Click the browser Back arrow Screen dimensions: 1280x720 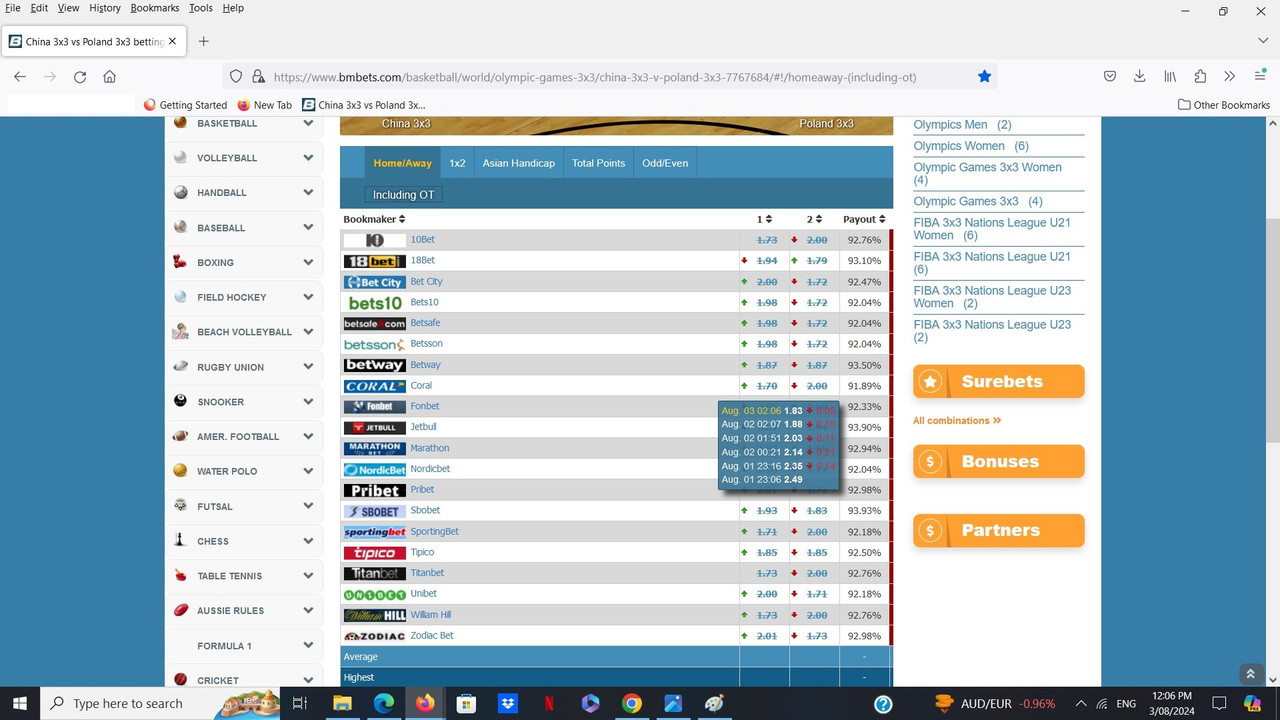click(20, 76)
